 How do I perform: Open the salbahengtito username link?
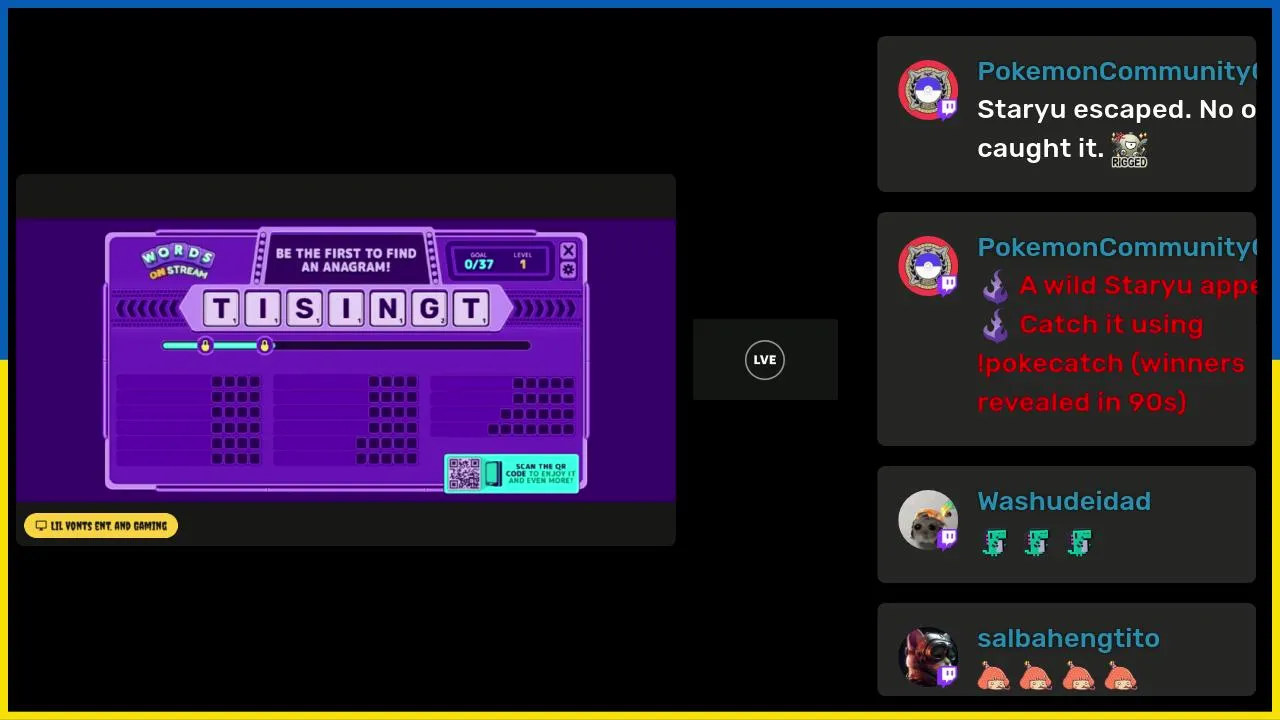(x=1068, y=638)
